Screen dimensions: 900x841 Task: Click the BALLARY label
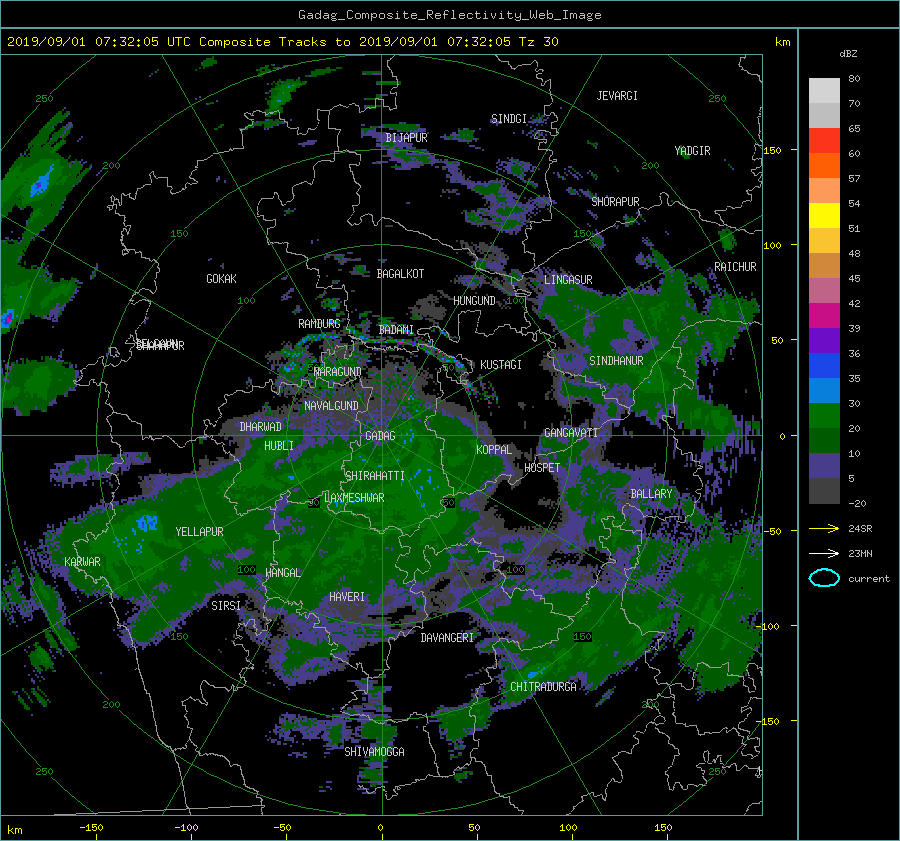[x=651, y=494]
